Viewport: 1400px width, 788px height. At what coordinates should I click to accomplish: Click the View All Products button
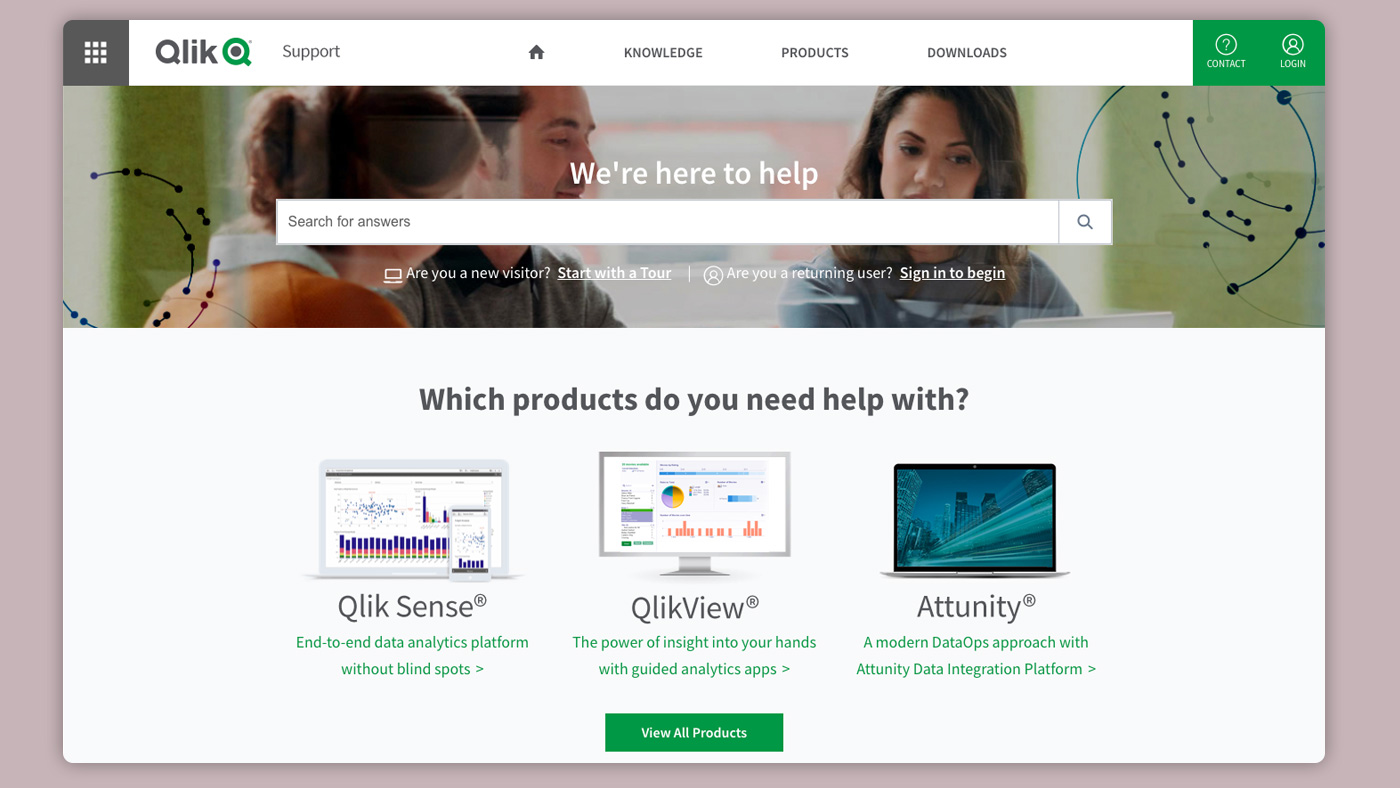(x=694, y=732)
